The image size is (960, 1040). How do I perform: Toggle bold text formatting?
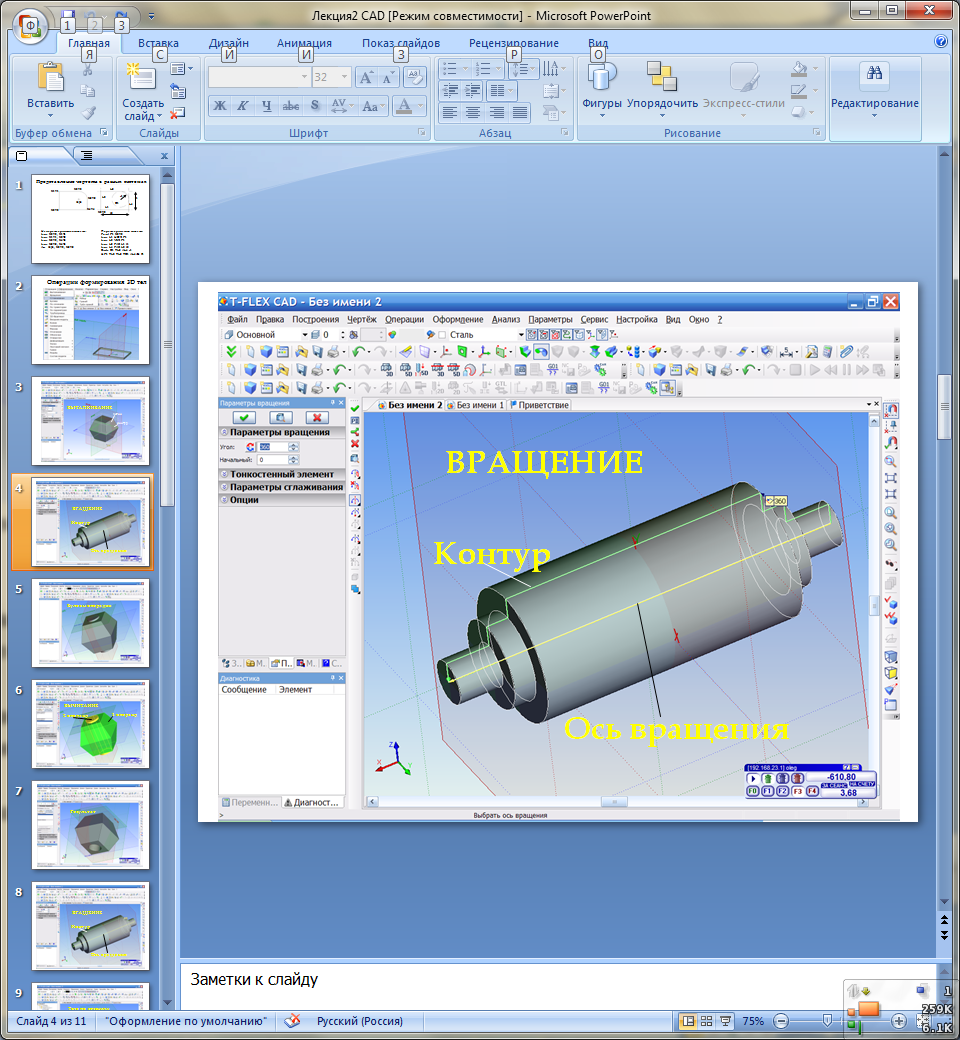coord(219,106)
